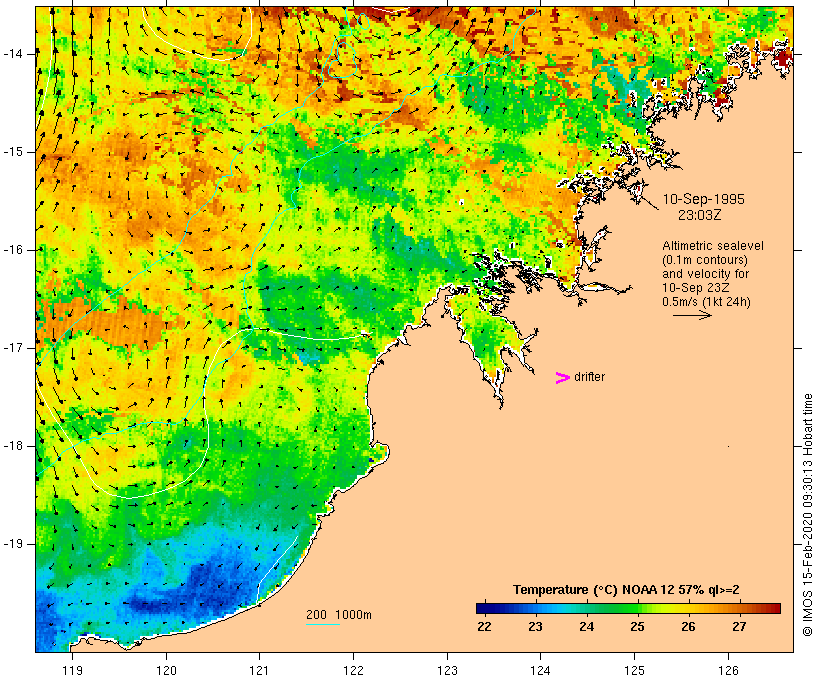
Task: Click the colorbar tick label '27'
Action: (739, 626)
